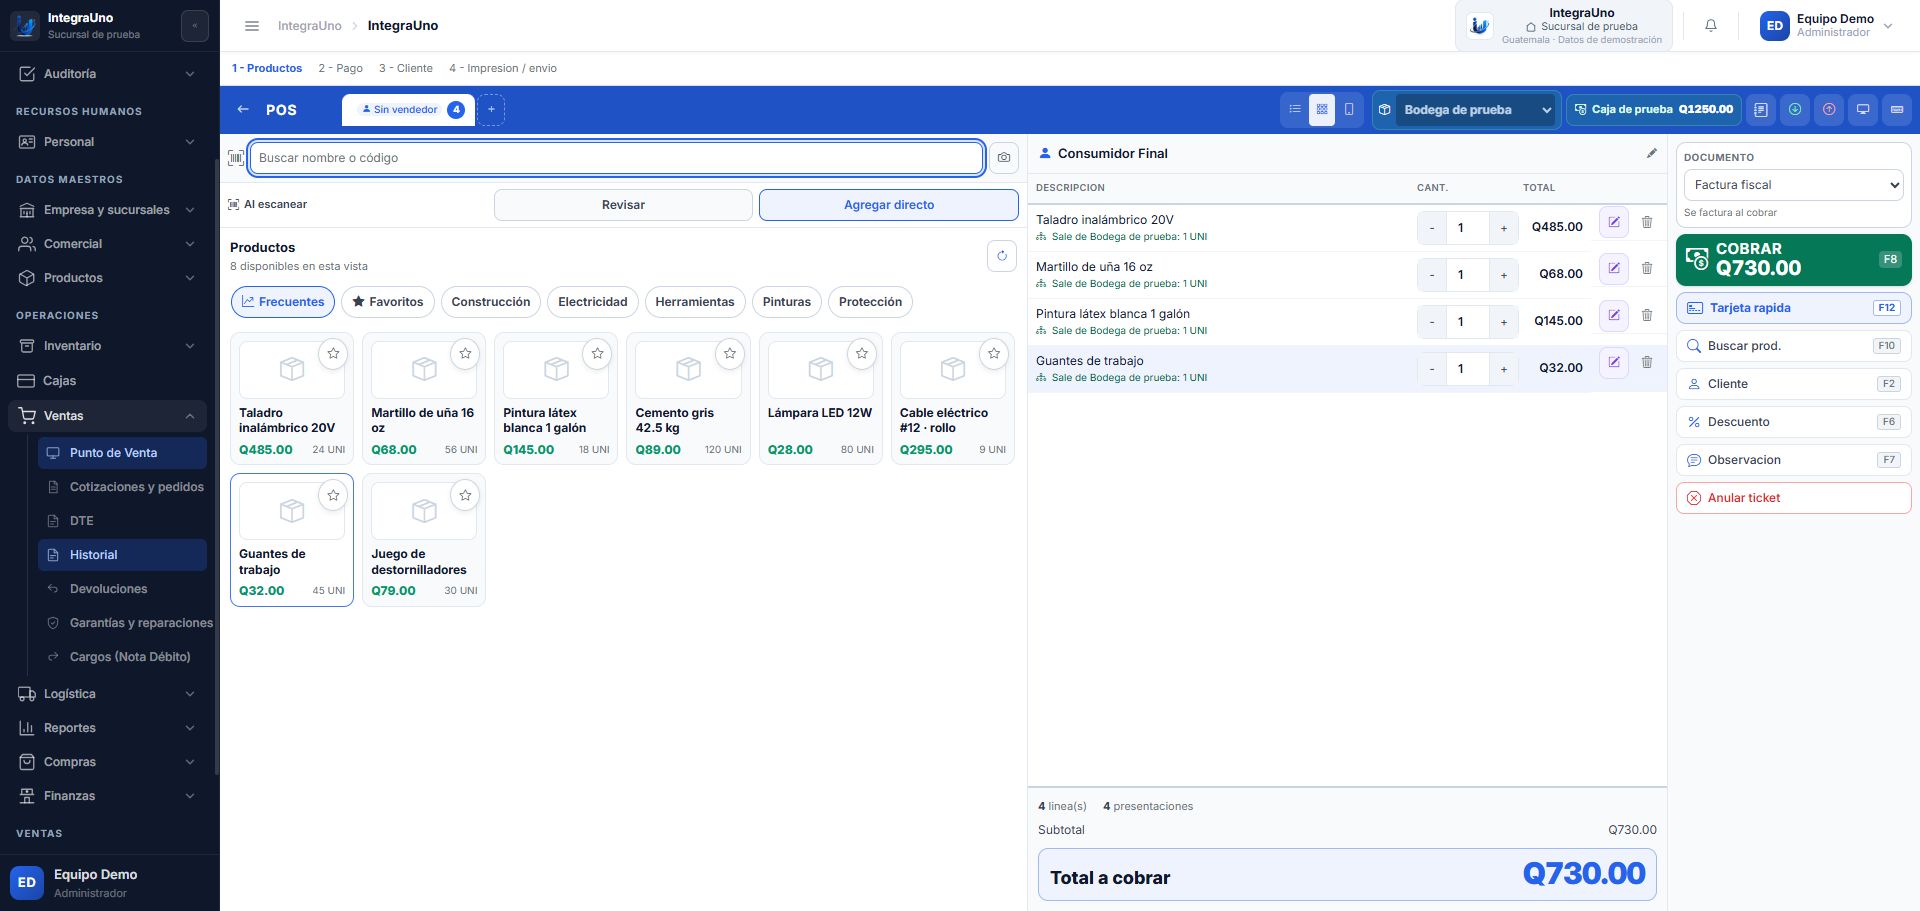Viewport: 1920px width, 911px height.
Task: Open the Sin vendedor ticket tab
Action: [x=408, y=110]
